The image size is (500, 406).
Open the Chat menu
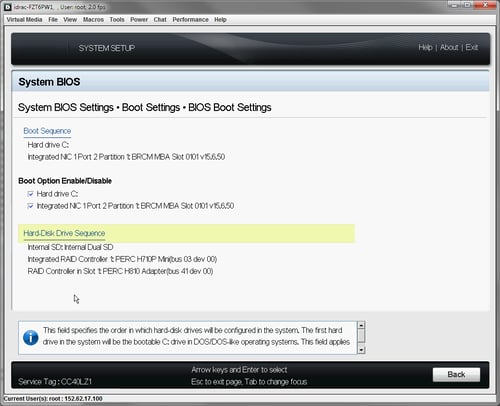point(160,20)
